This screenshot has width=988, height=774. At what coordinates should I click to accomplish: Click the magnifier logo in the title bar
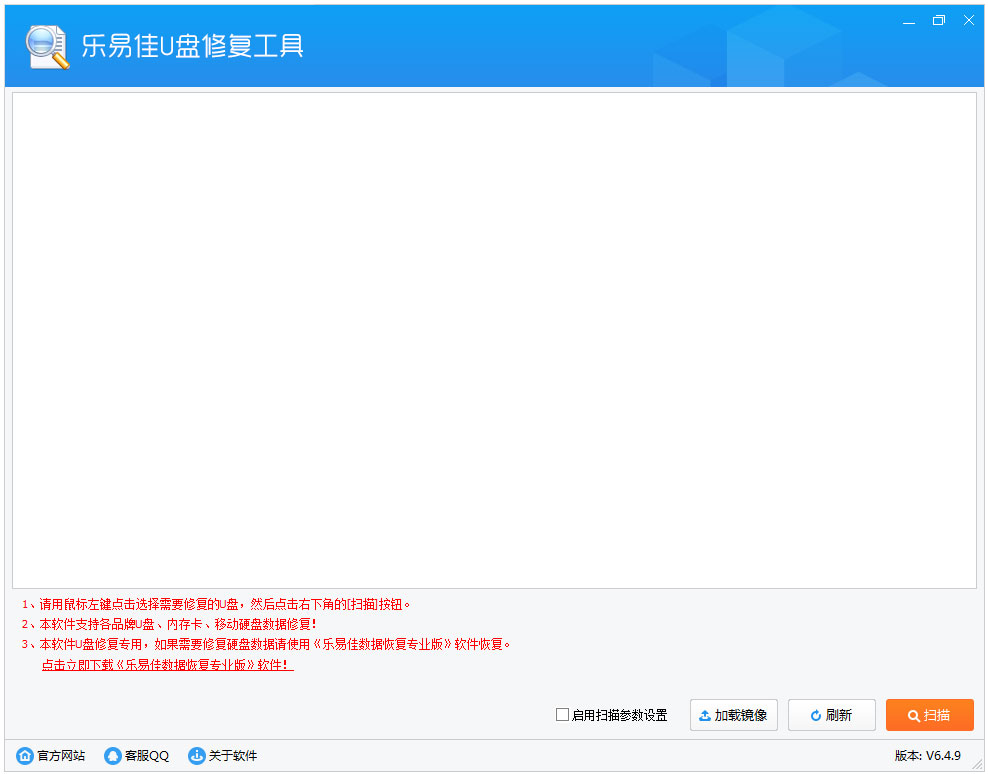[44, 45]
